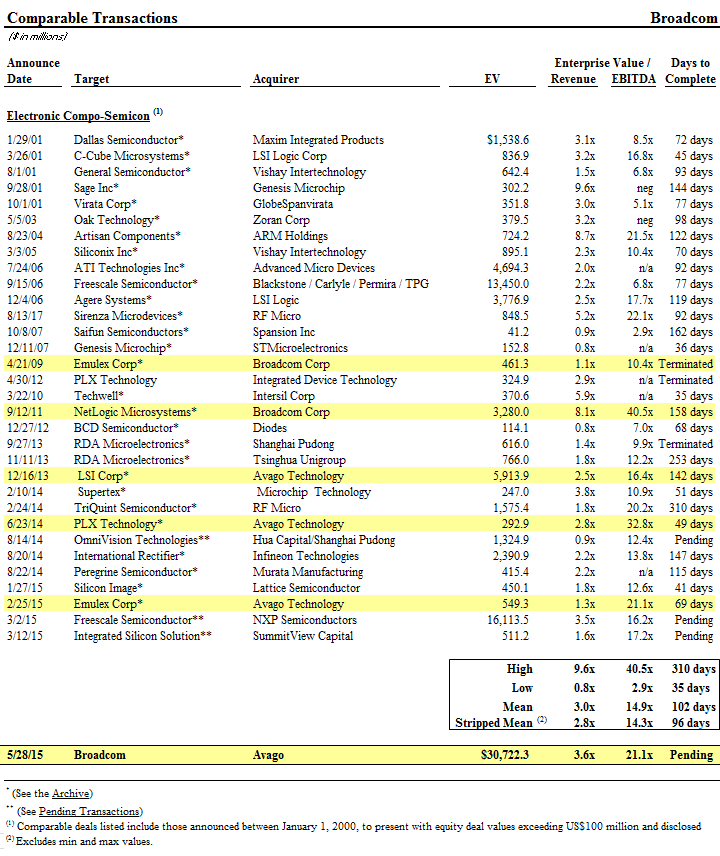Select Intersil Corp acquirer cell
Viewport: 720px width, 856px height.
(284, 396)
